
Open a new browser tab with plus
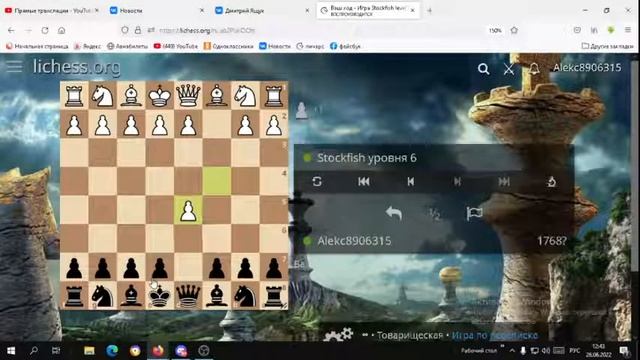click(429, 11)
